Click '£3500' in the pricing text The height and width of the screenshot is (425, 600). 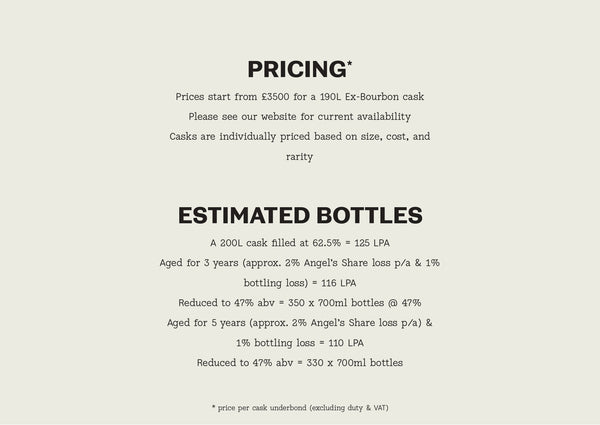(x=276, y=97)
